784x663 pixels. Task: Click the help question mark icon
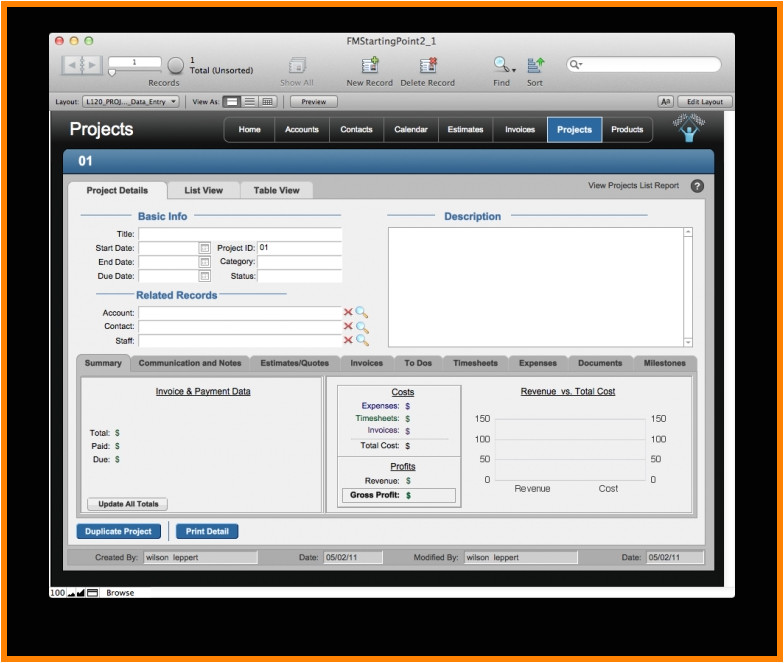coord(697,186)
